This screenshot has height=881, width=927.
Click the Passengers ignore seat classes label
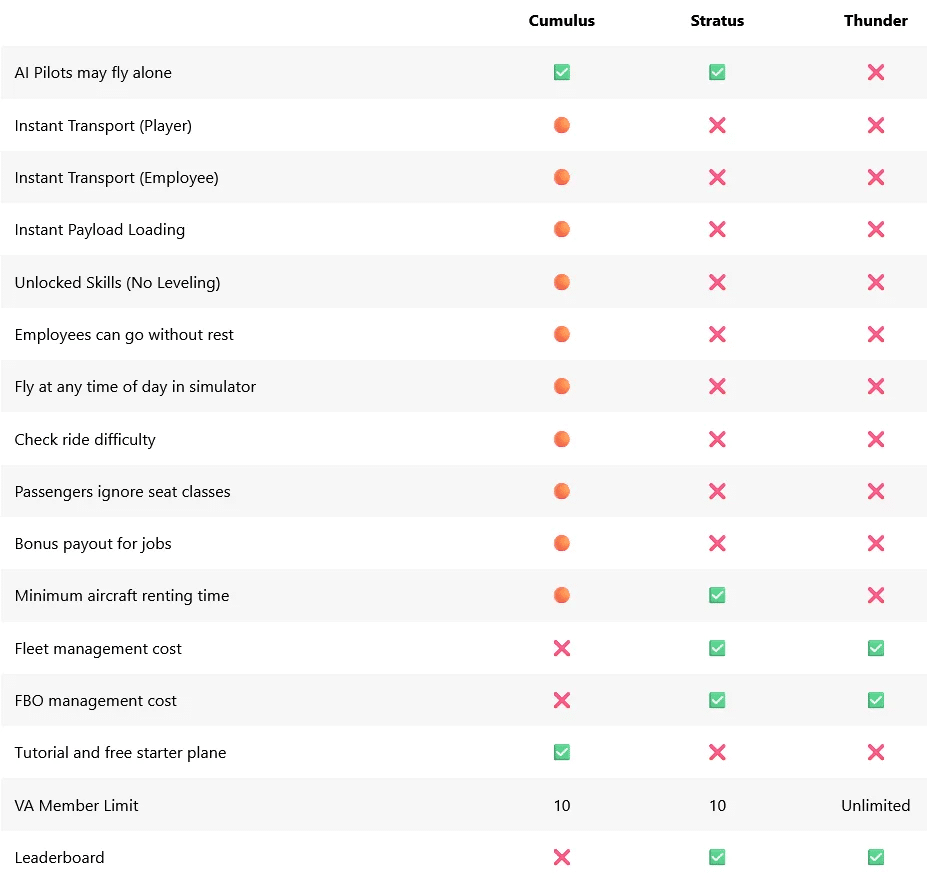click(122, 491)
